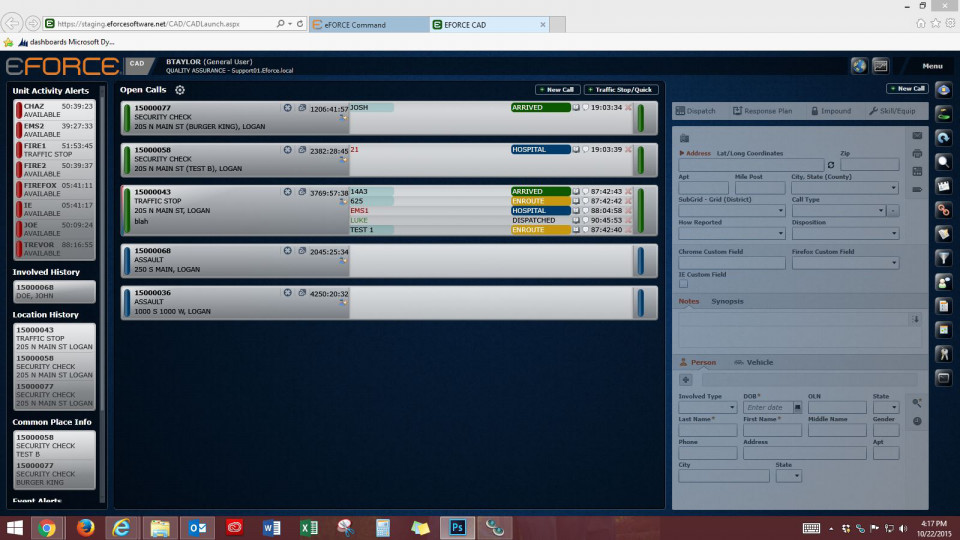This screenshot has height=540, width=960.
Task: Click the magnifier search icon in right sidebar
Action: pyautogui.click(x=942, y=162)
